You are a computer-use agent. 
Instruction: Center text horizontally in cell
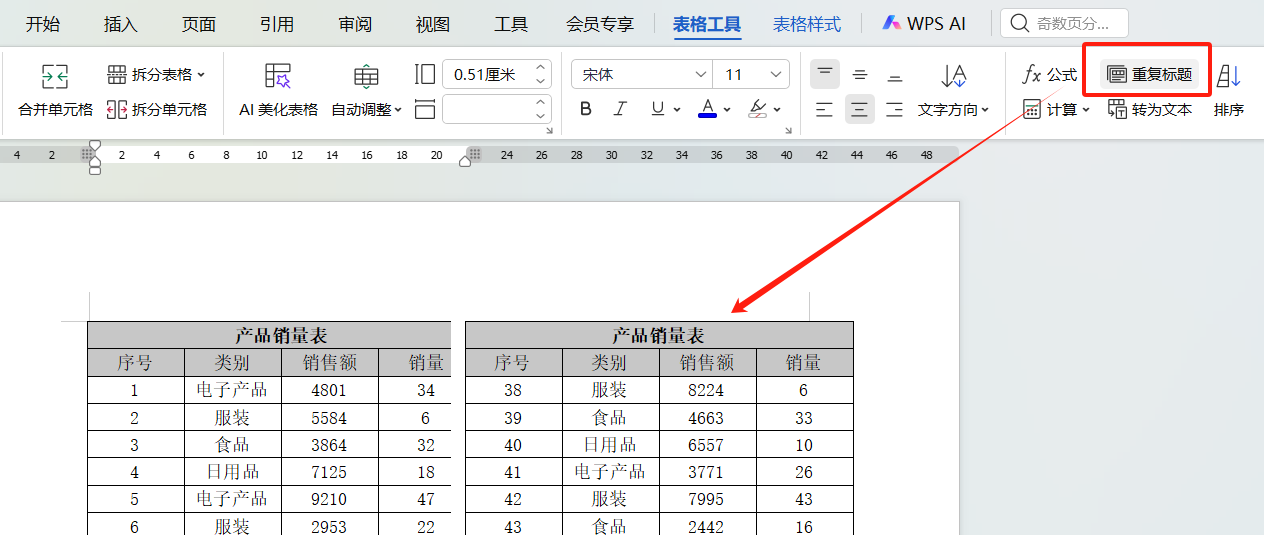860,109
